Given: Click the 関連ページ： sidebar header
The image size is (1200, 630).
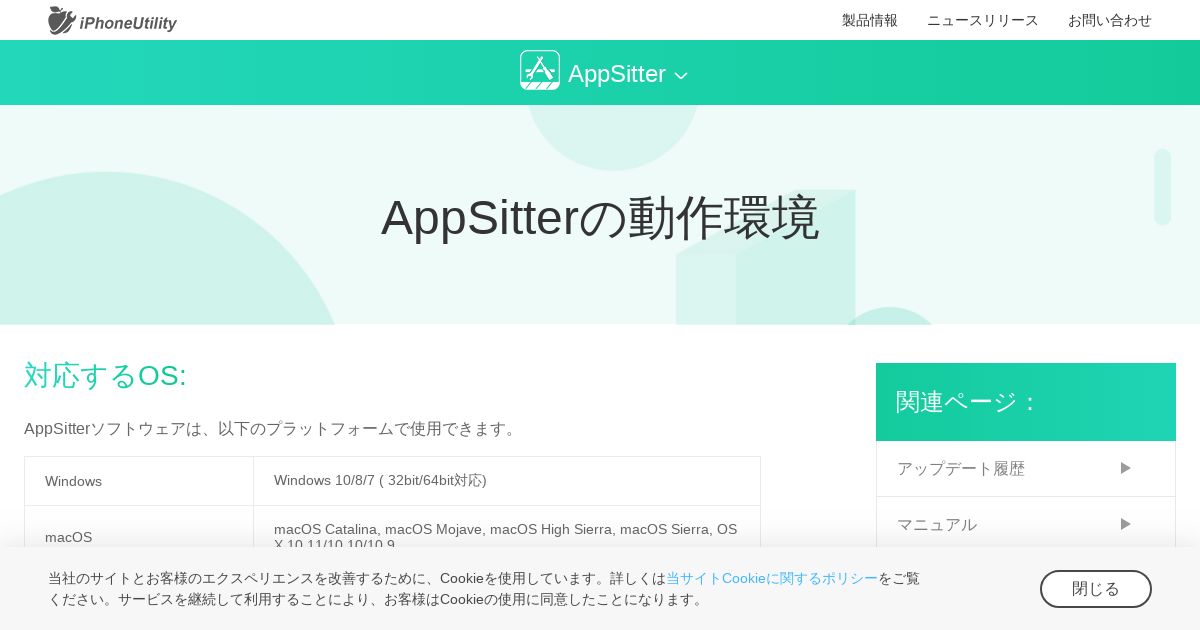Looking at the screenshot, I should [x=1026, y=402].
